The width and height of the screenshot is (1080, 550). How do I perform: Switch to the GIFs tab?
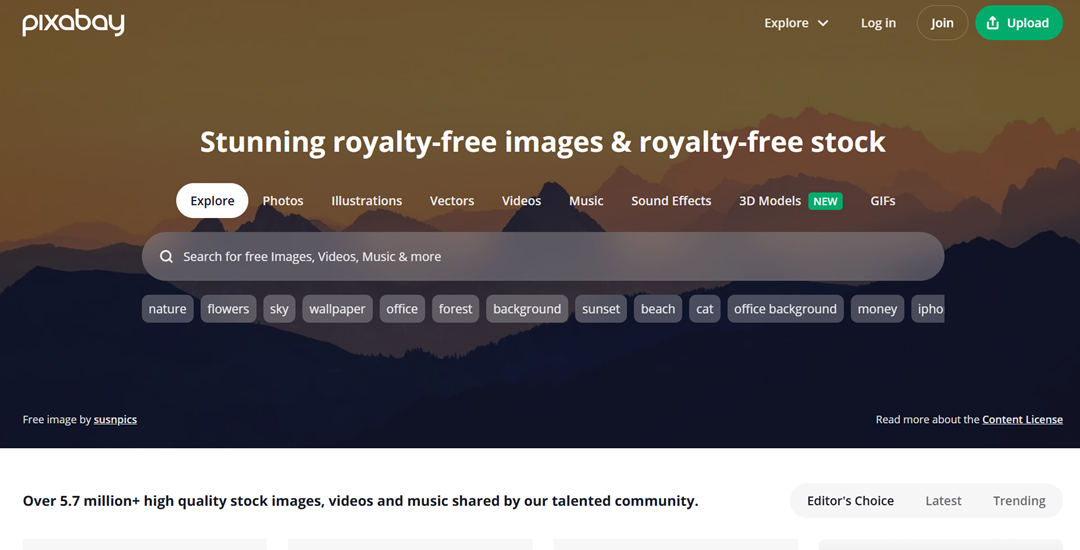(883, 201)
